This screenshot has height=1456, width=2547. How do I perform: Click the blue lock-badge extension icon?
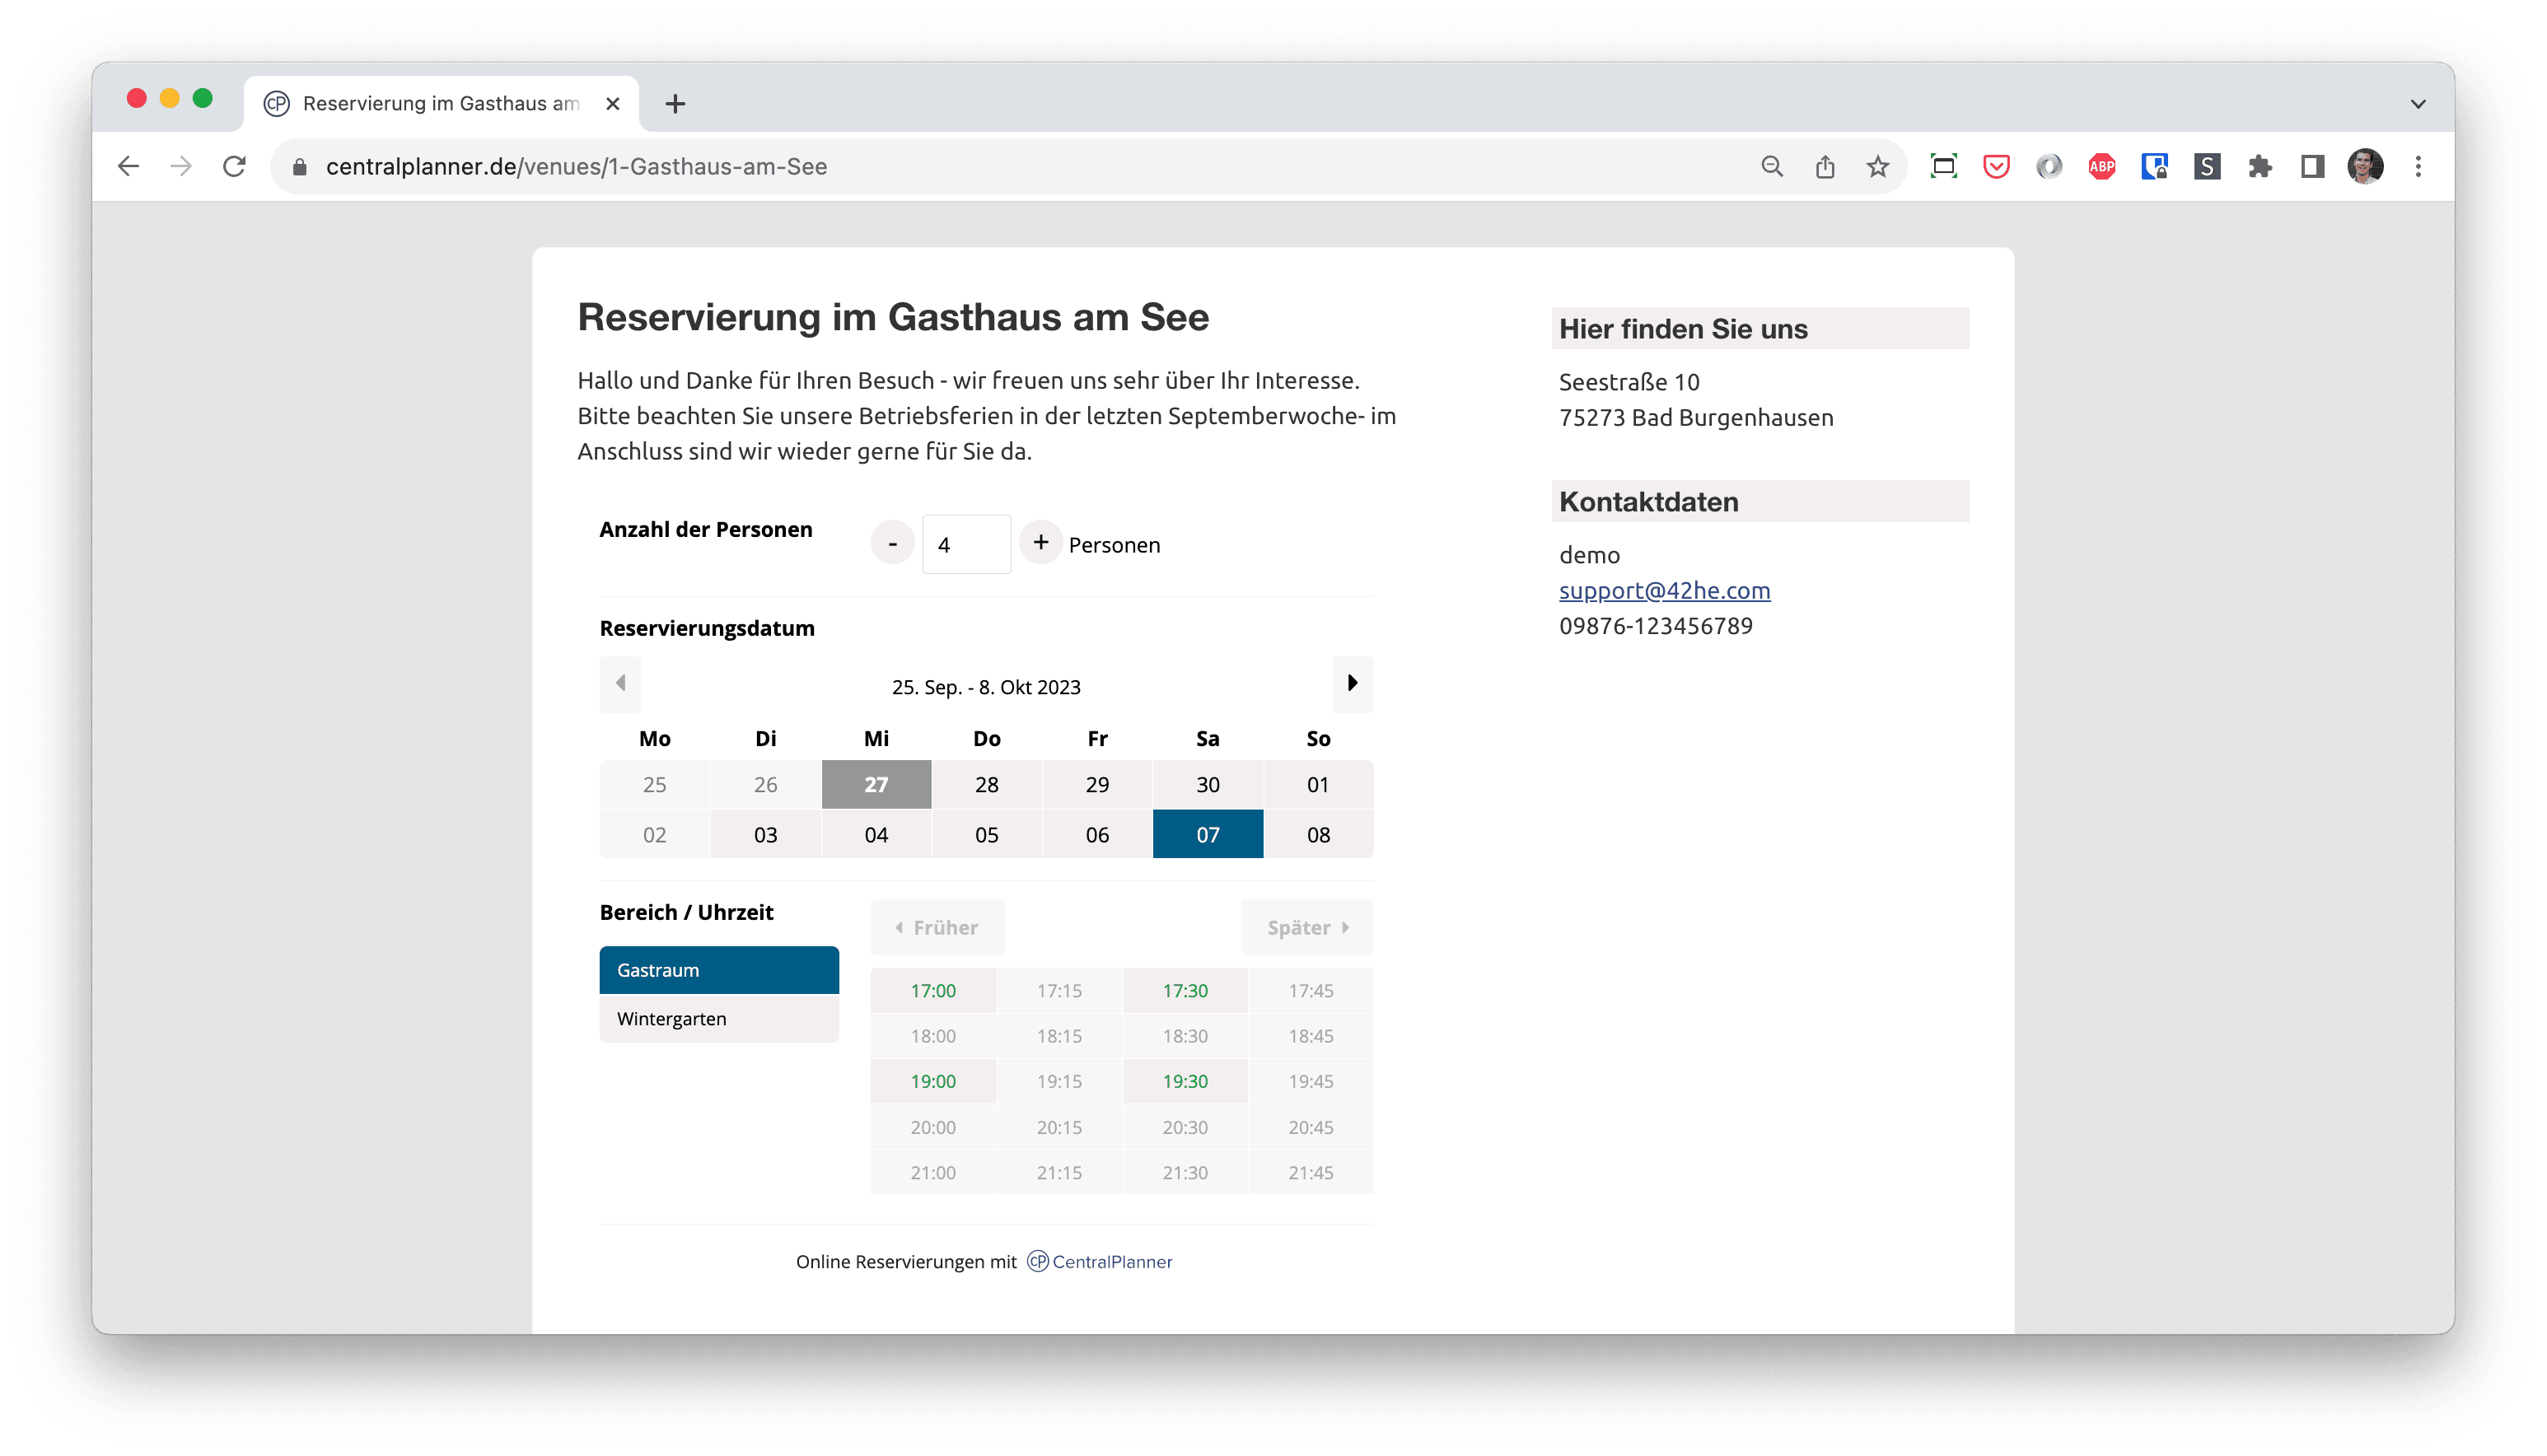[2154, 166]
